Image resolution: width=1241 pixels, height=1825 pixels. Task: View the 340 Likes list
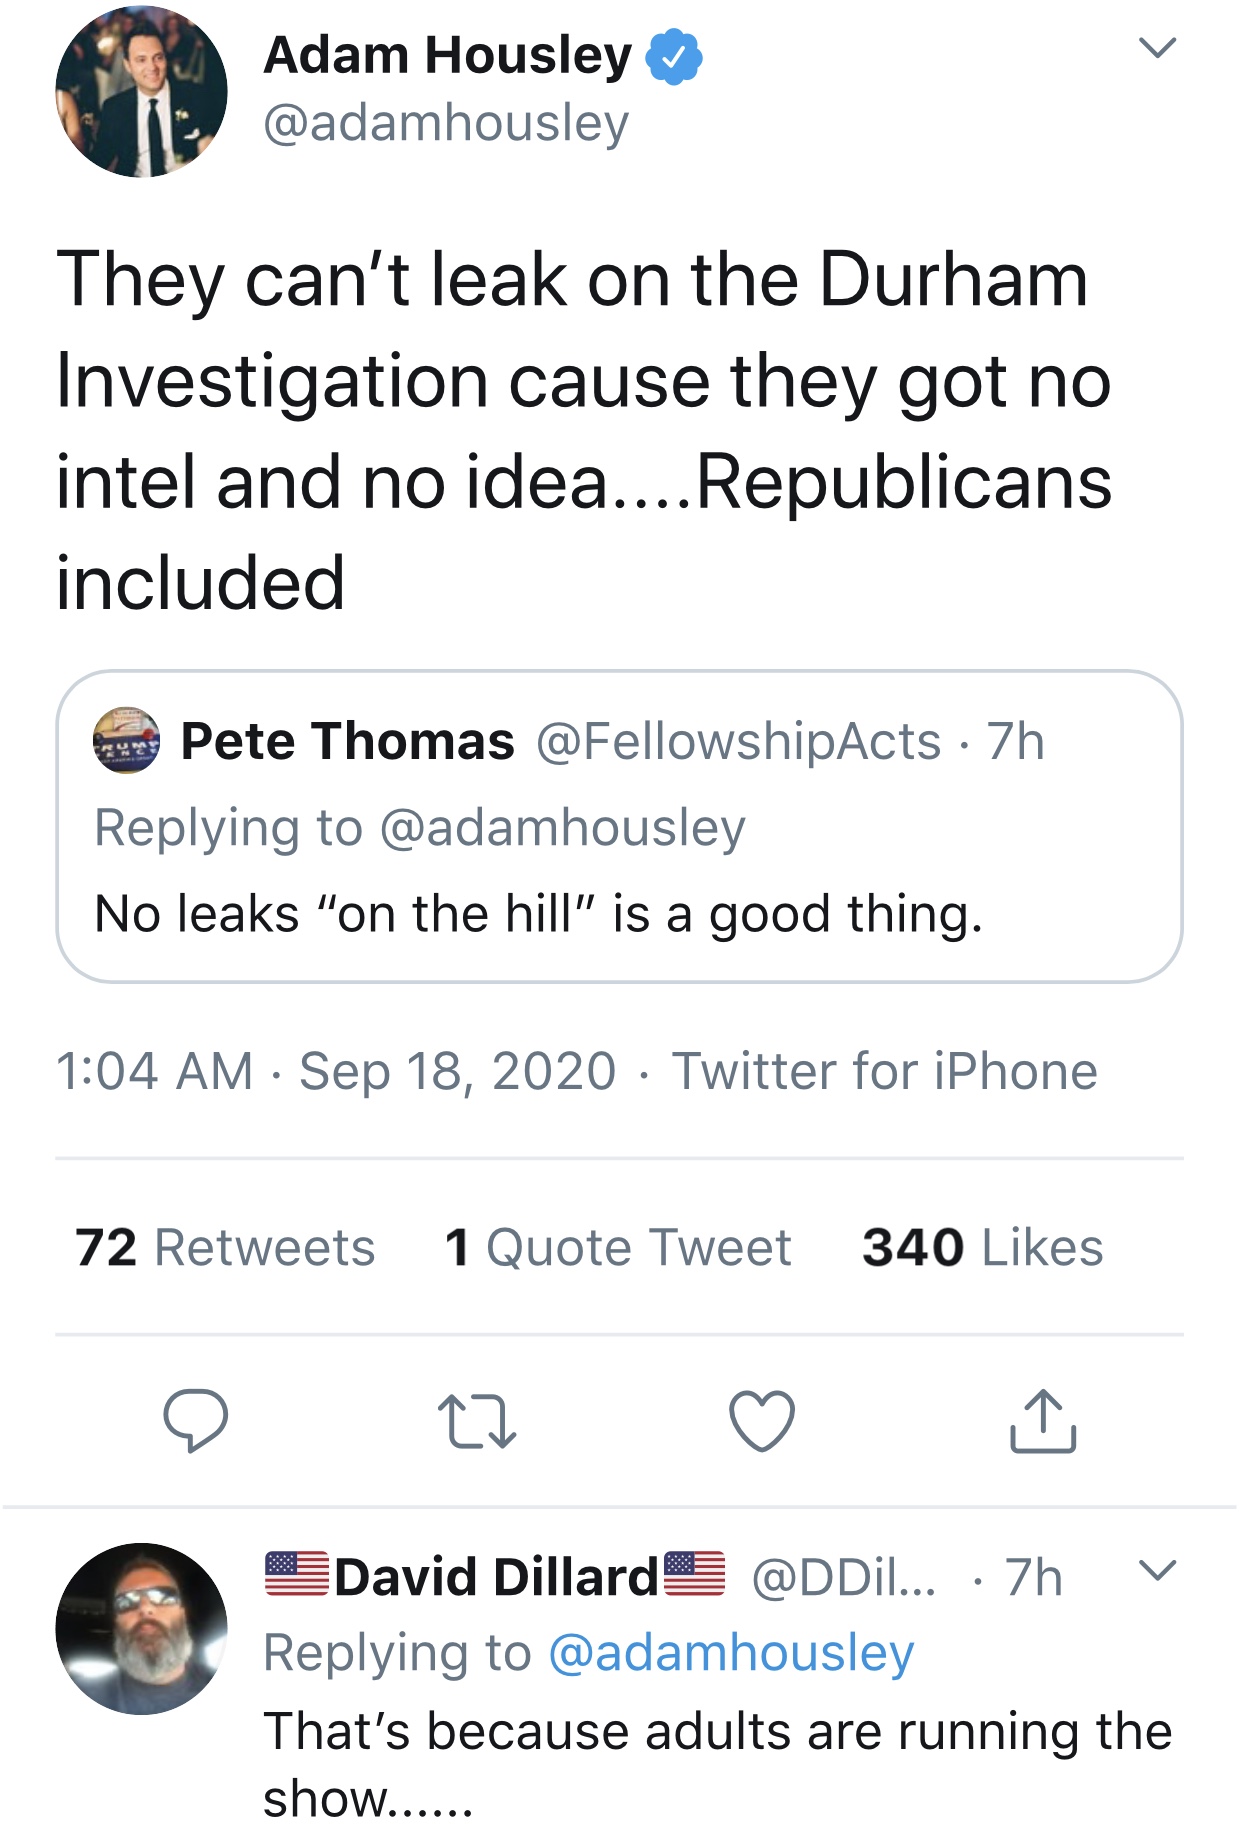[982, 1248]
